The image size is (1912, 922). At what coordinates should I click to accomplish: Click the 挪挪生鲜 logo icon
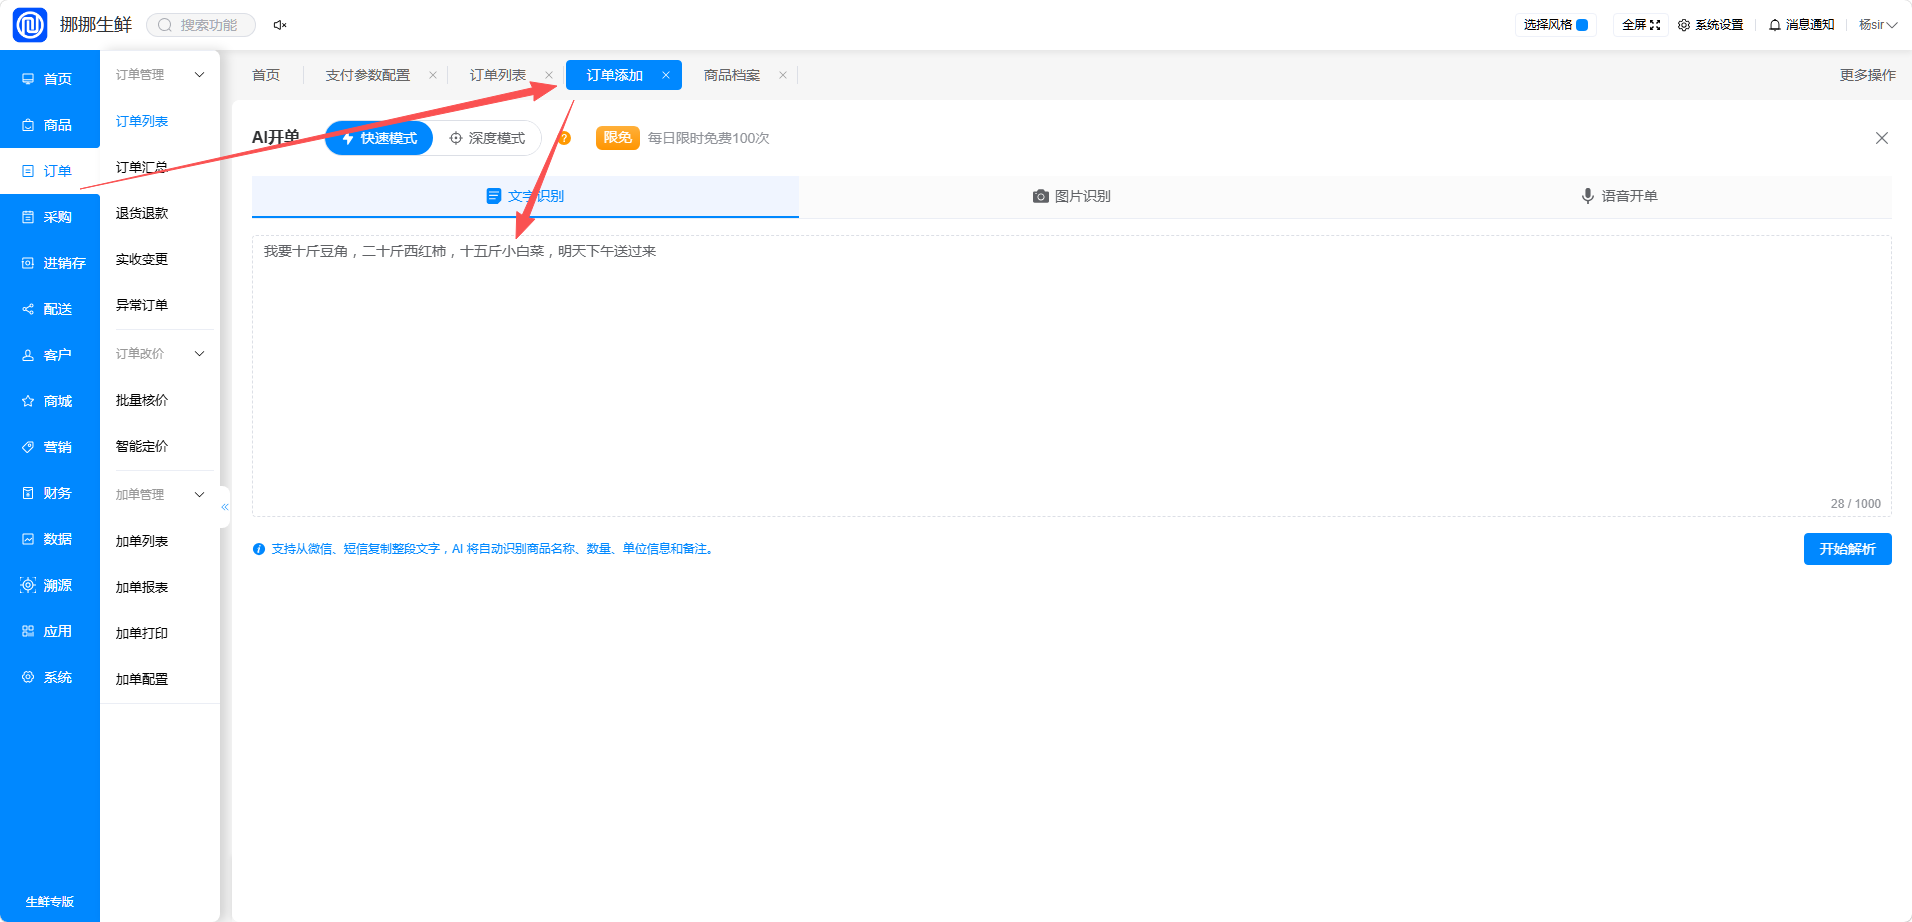[x=30, y=25]
